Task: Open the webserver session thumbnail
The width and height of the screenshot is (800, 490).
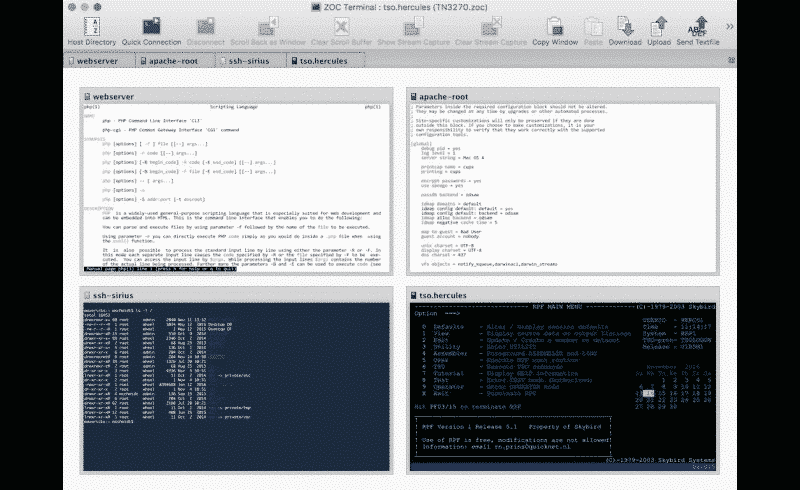Action: pyautogui.click(x=236, y=181)
